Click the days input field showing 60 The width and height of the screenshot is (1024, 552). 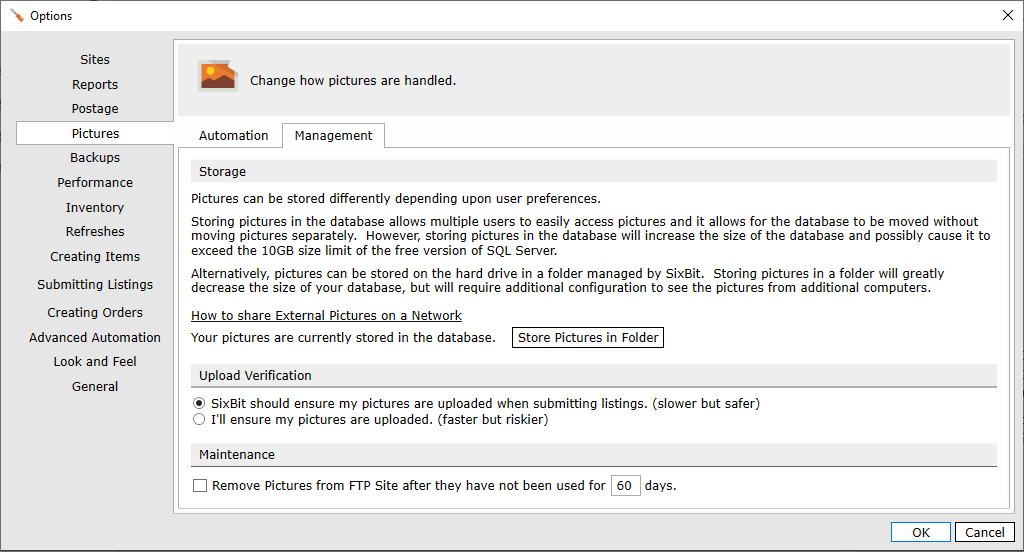(x=625, y=485)
